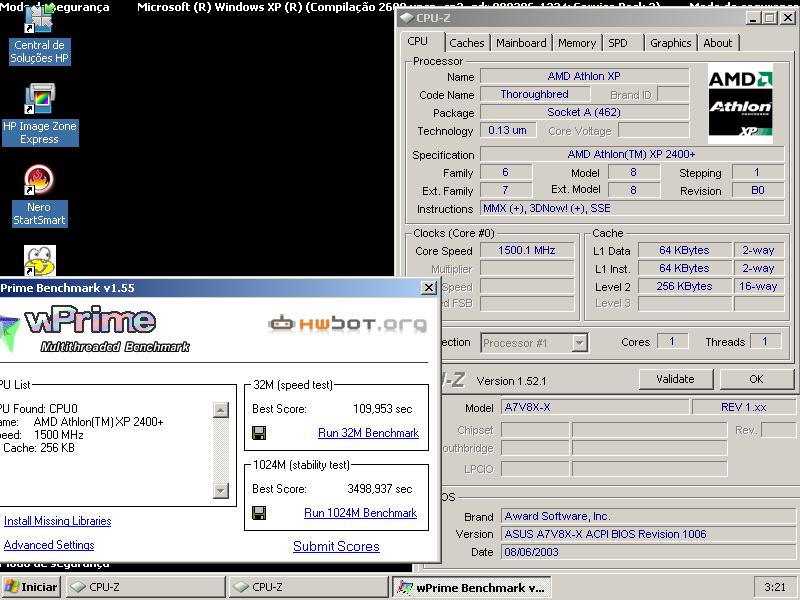The height and width of the screenshot is (600, 800).
Task: Click the REV 1.xx field in the Mainboard window
Action: (744, 407)
